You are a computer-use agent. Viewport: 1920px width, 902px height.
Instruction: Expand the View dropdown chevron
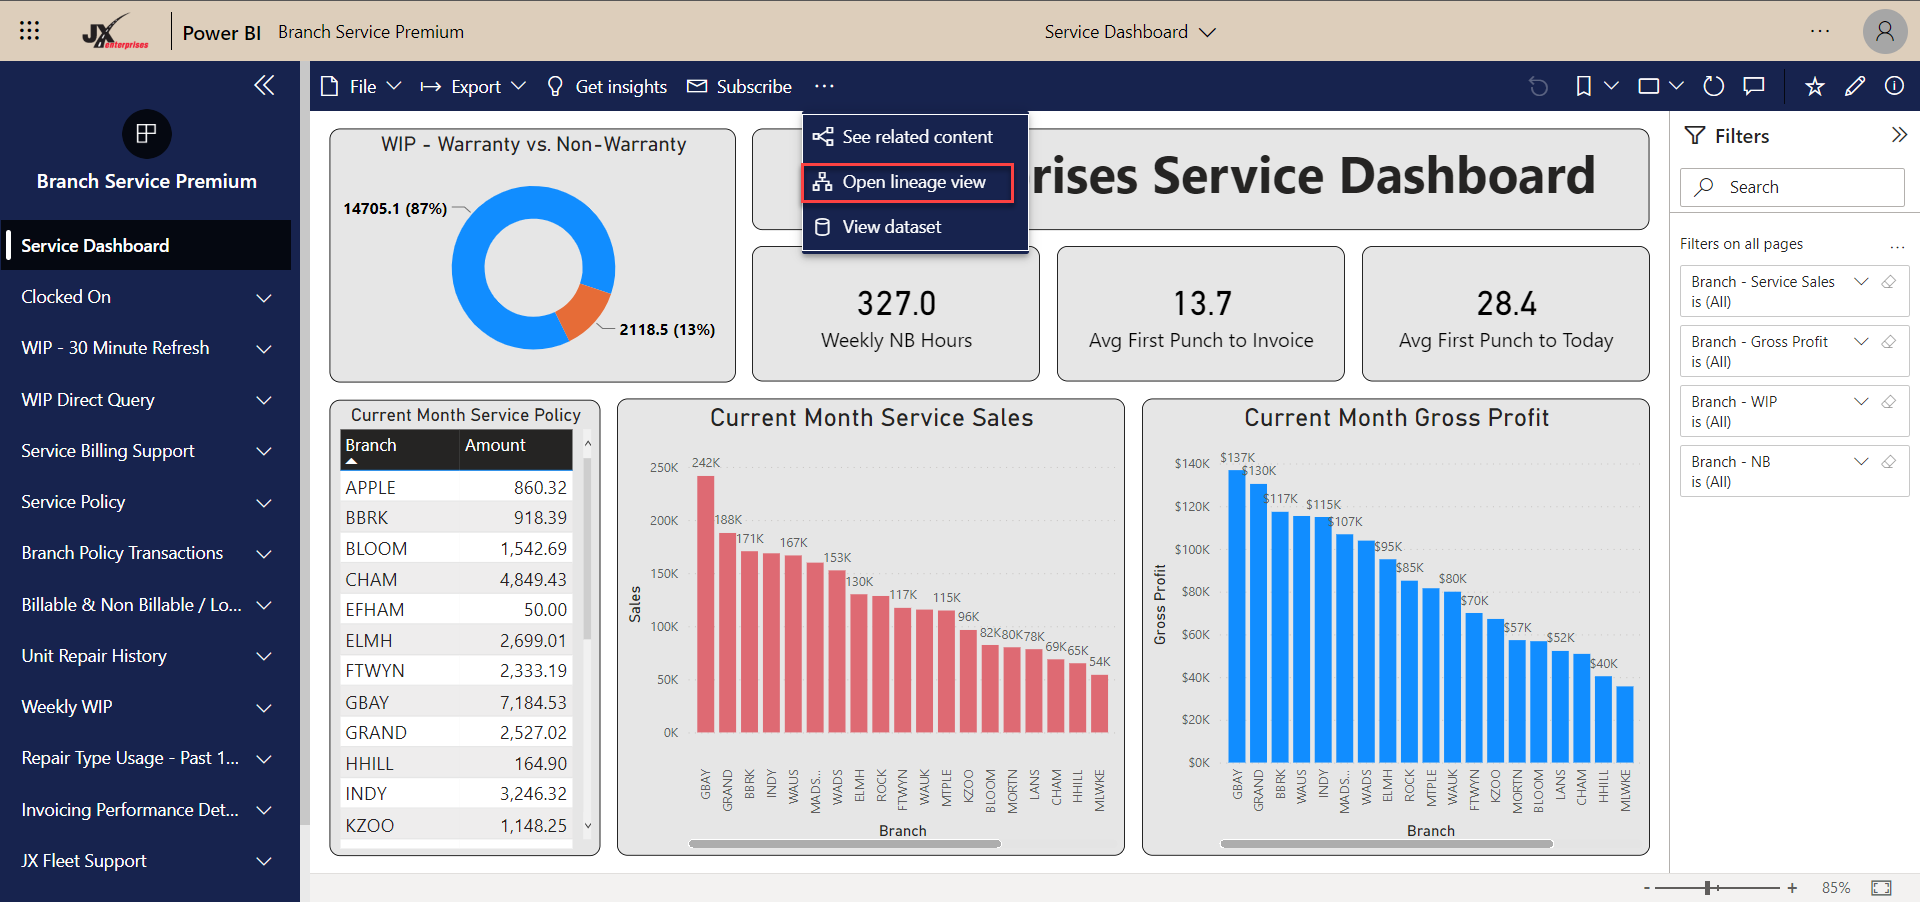1676,87
